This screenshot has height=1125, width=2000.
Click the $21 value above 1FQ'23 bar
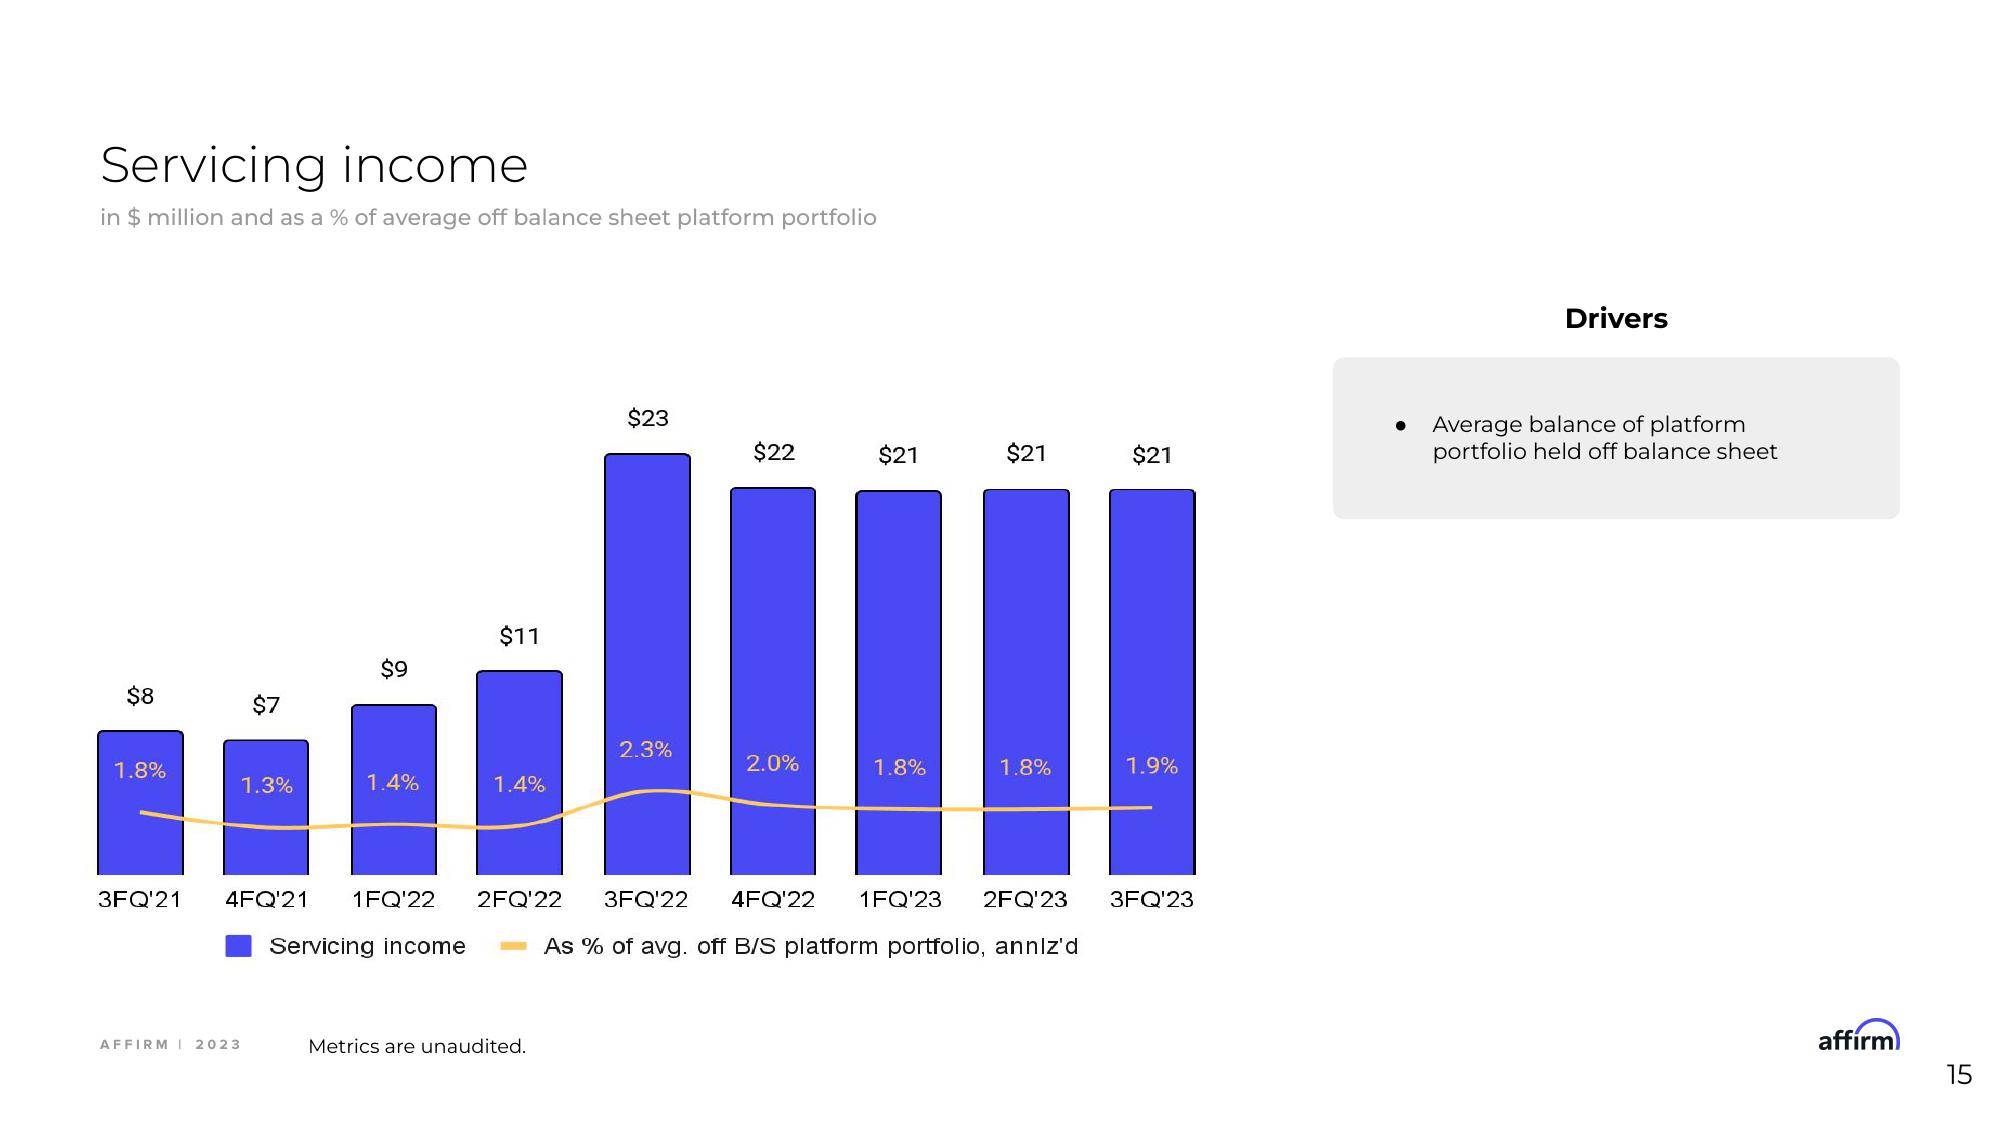(x=898, y=455)
